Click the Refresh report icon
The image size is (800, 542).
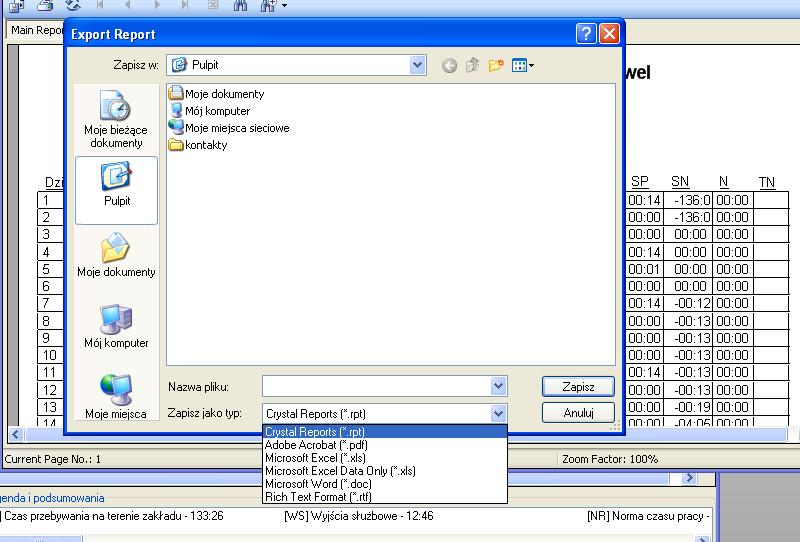click(73, 6)
